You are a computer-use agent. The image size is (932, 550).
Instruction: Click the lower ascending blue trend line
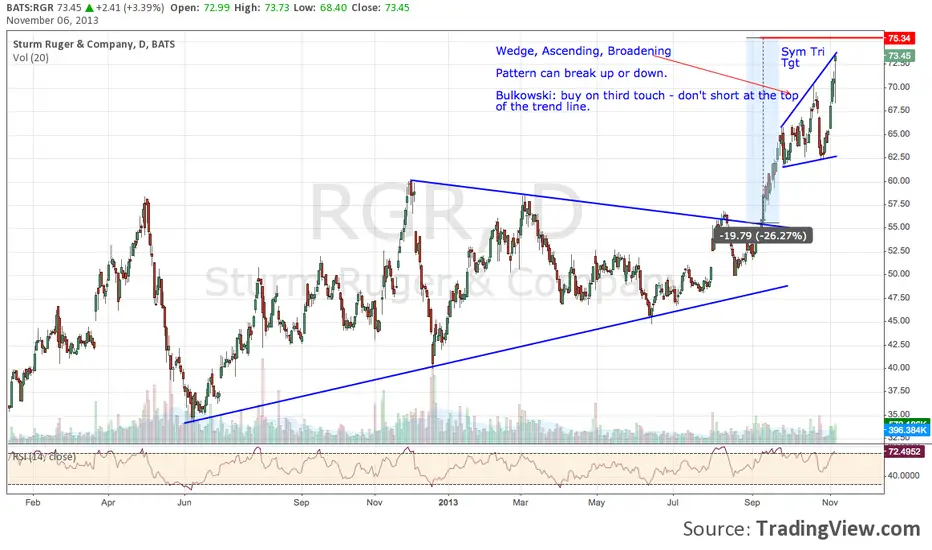pos(486,354)
